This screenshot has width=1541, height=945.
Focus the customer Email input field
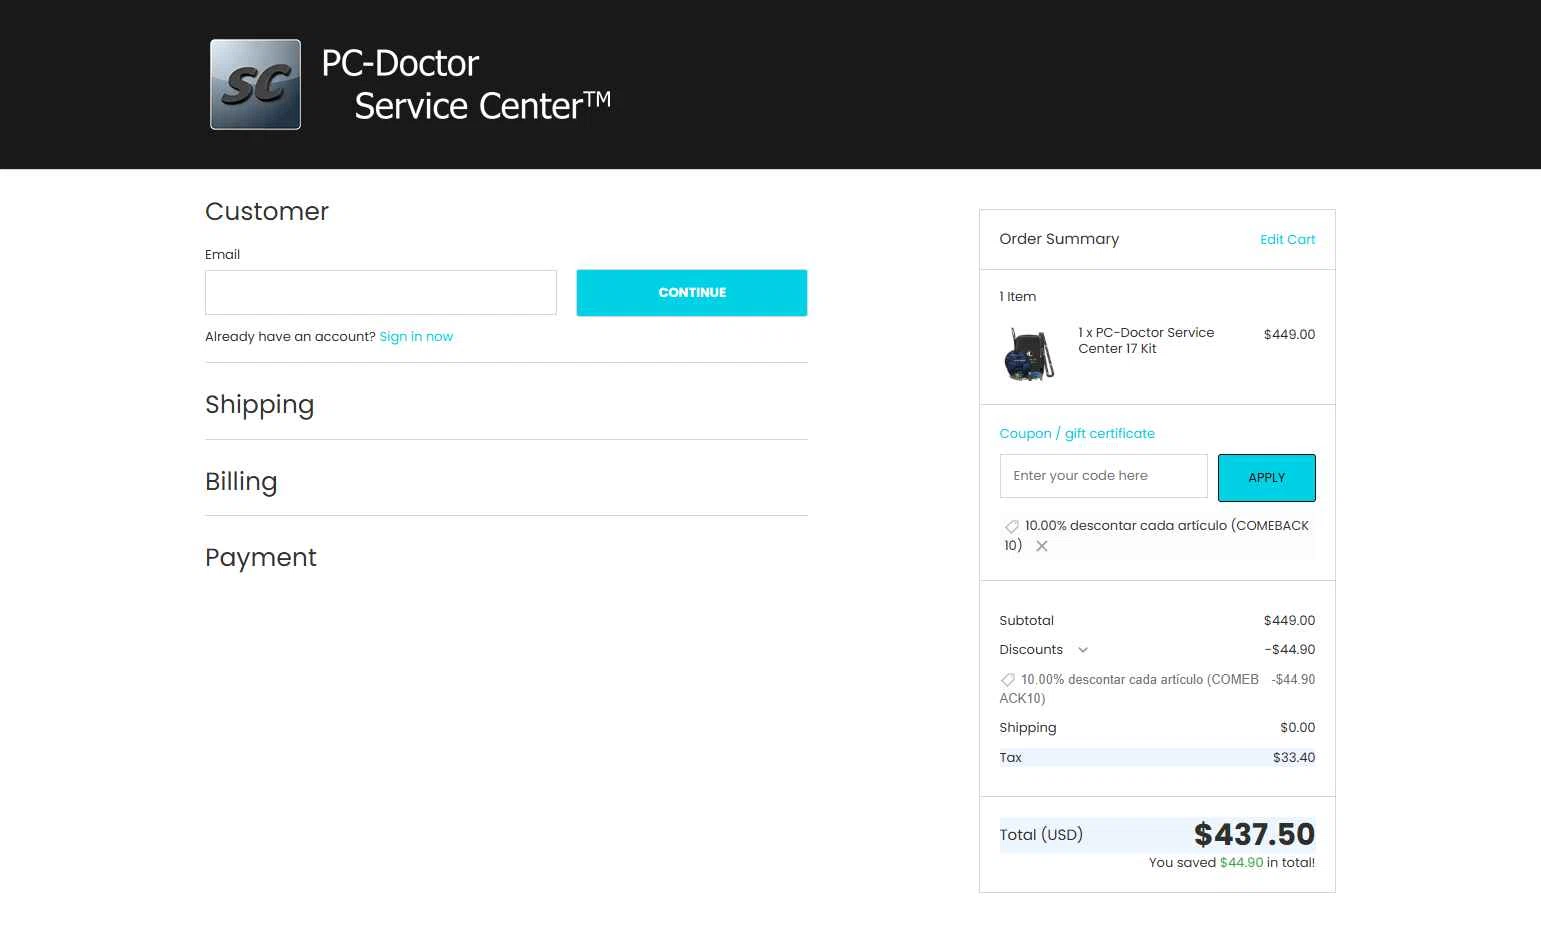(380, 292)
